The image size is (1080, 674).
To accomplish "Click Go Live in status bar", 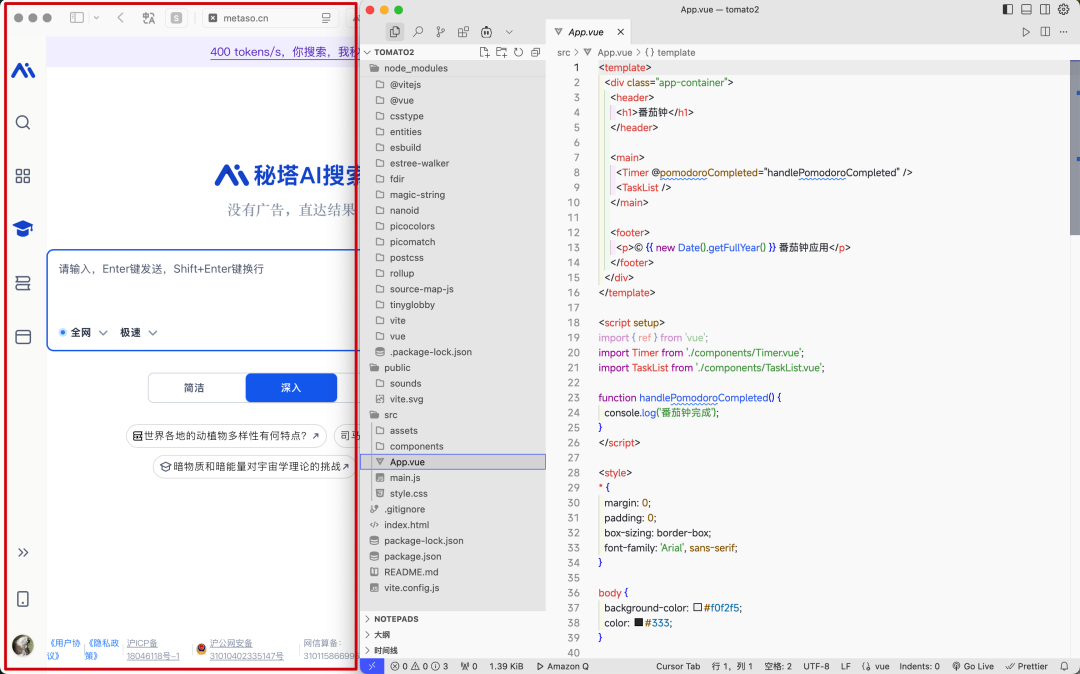I will (973, 666).
